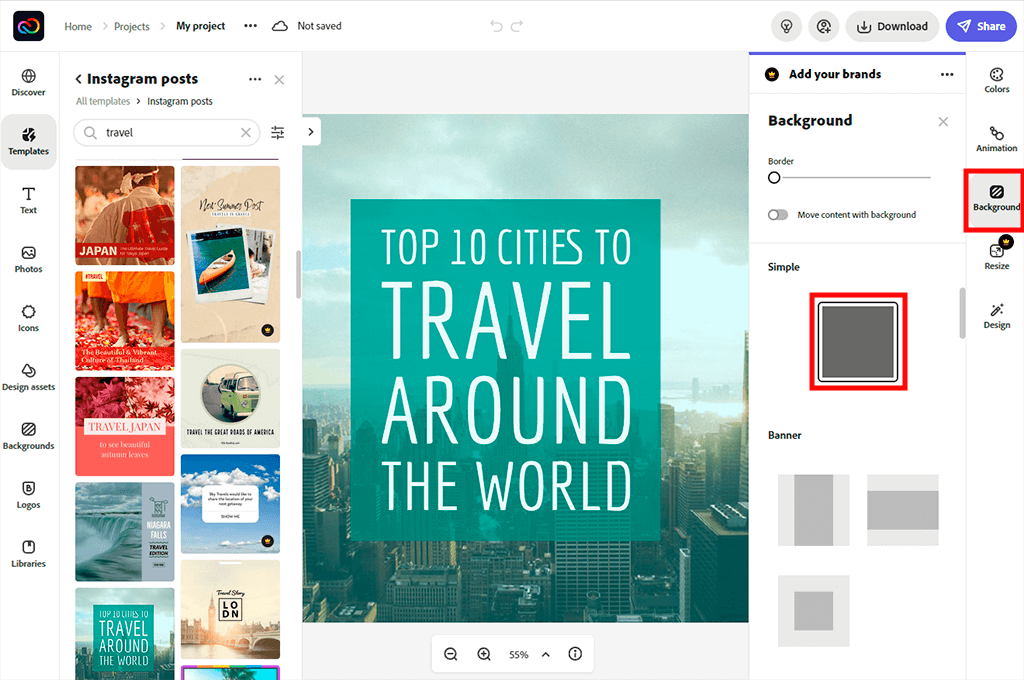Open the Photos panel
The height and width of the screenshot is (680, 1024).
(x=28, y=259)
